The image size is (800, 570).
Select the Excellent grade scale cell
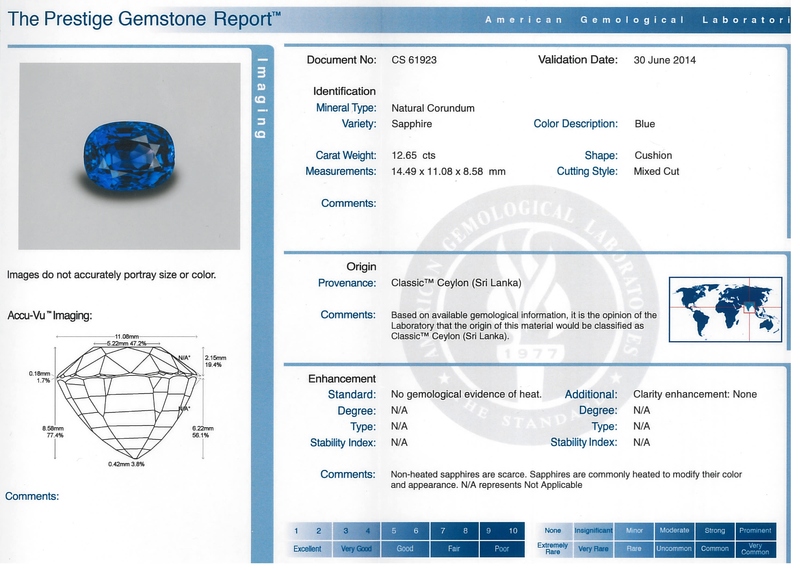point(307,548)
